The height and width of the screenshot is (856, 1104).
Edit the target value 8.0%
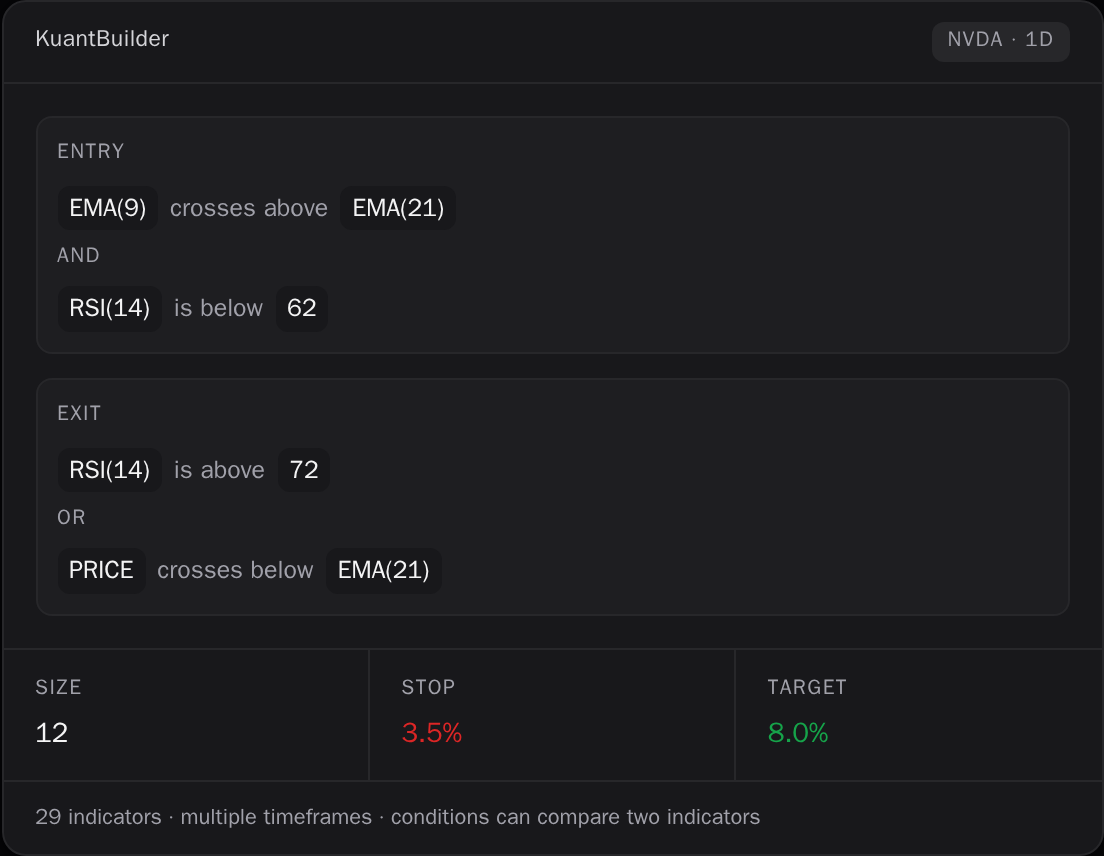[798, 733]
